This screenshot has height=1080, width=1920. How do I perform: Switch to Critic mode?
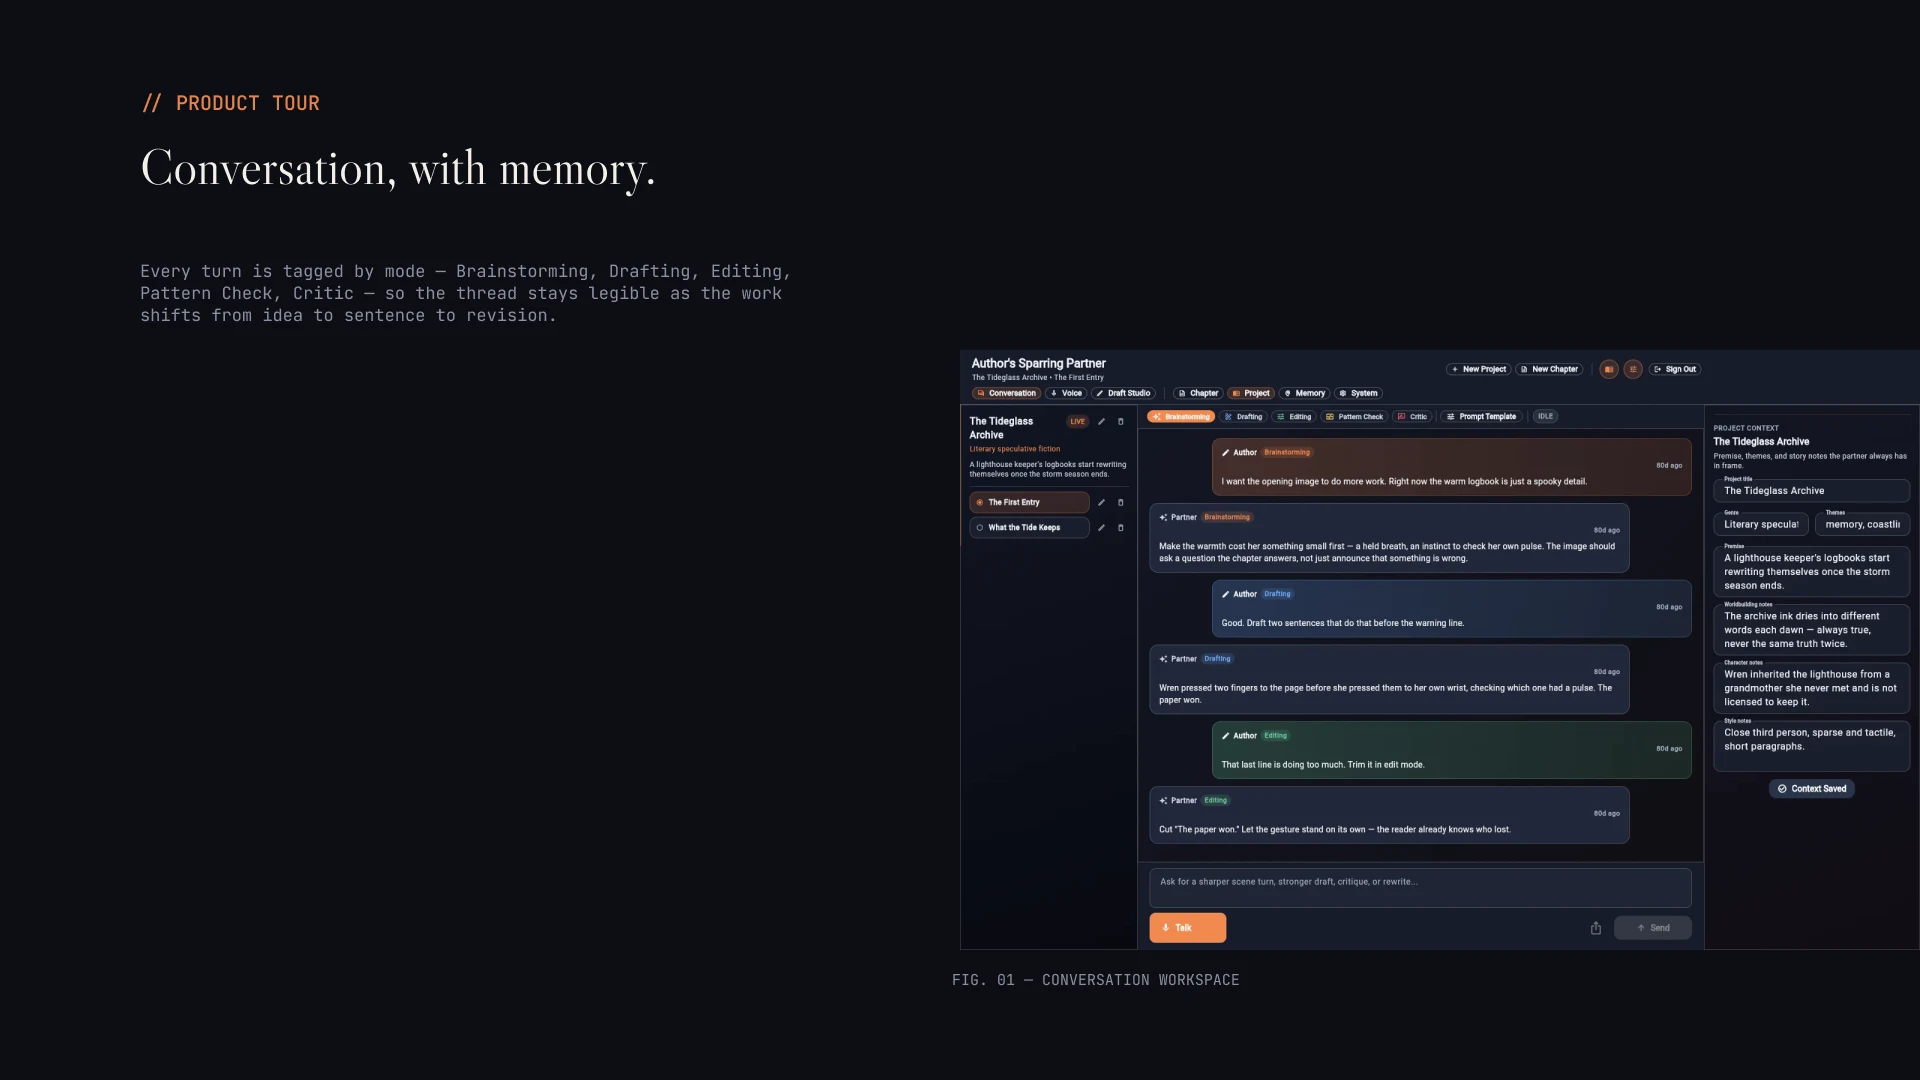coord(1412,417)
